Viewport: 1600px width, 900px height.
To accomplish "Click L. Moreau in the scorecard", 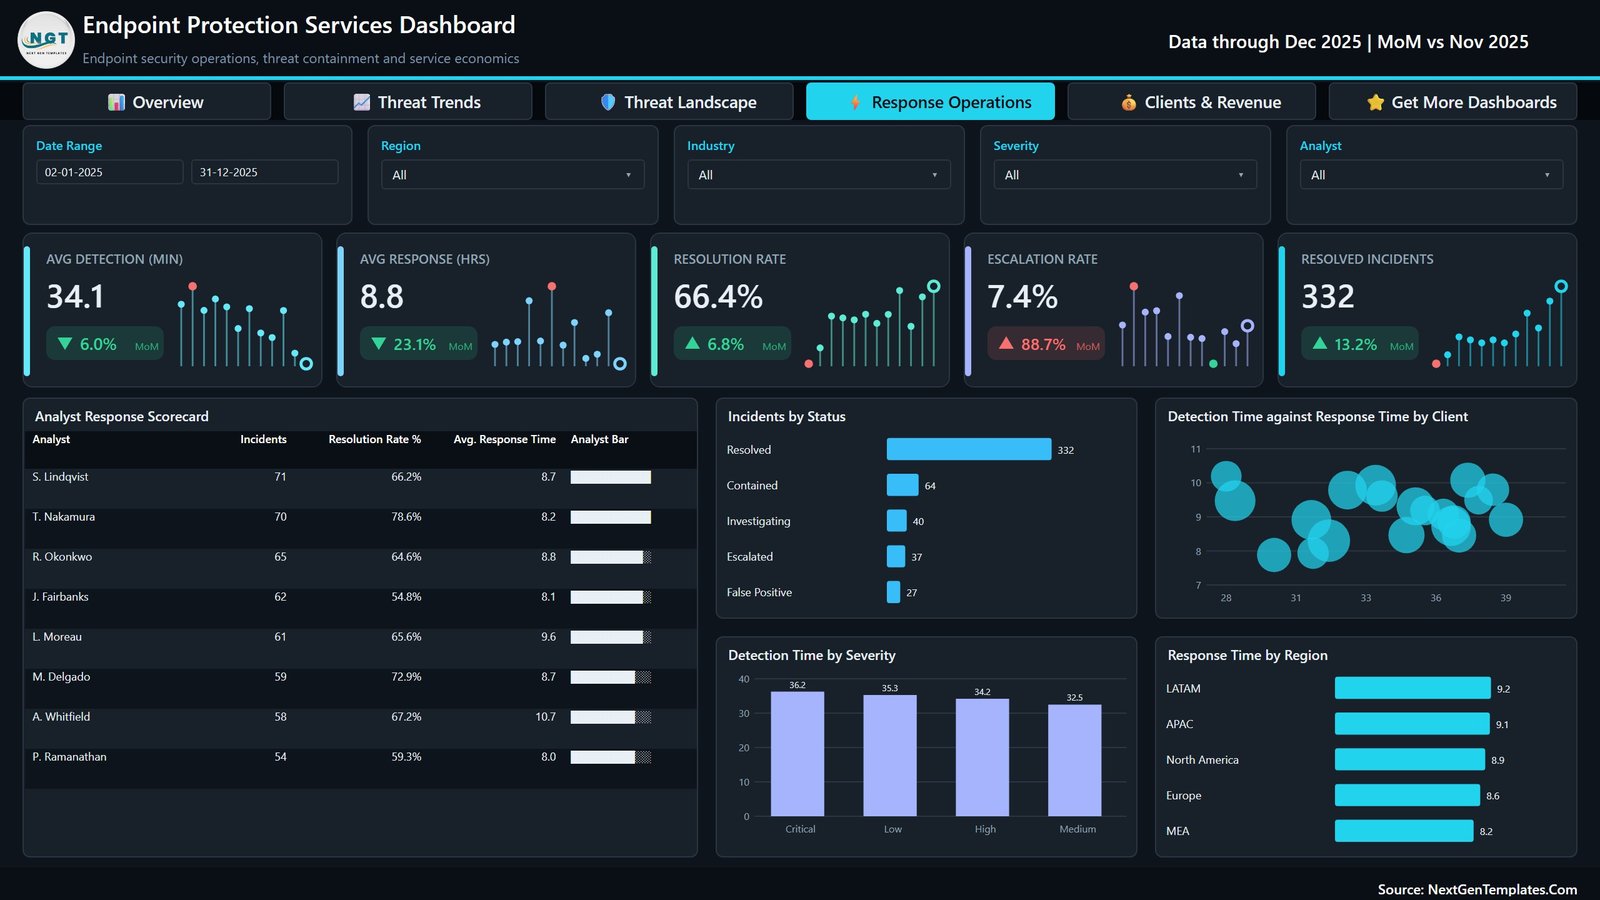I will click(57, 637).
